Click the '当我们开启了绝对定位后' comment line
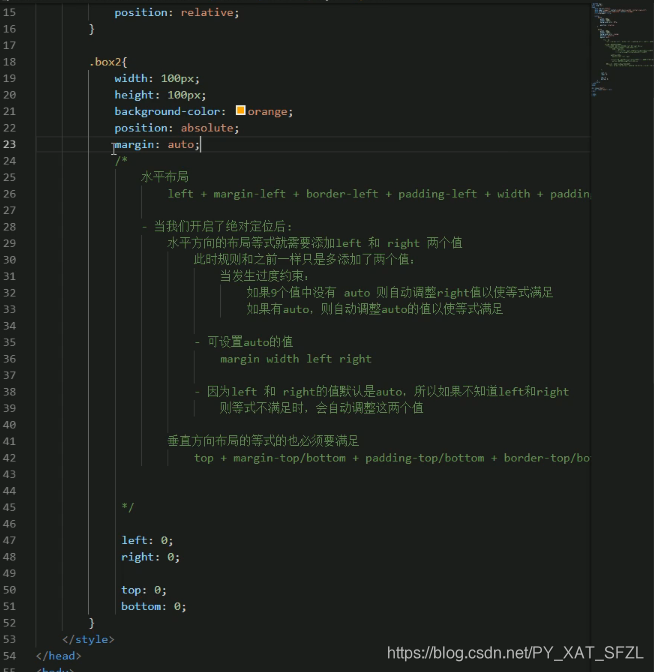Screen dimensions: 654x672 tap(217, 226)
